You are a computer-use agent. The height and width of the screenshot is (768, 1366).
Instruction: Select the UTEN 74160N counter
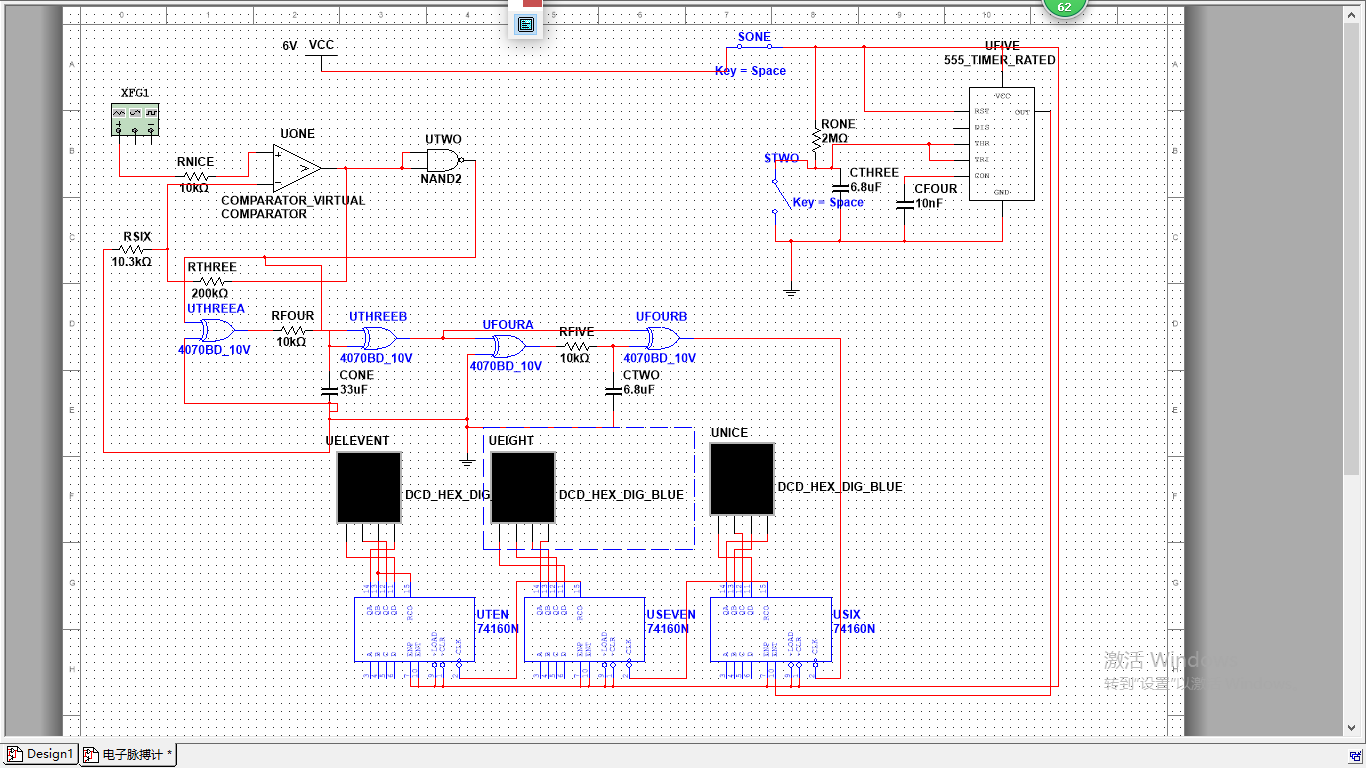[414, 629]
